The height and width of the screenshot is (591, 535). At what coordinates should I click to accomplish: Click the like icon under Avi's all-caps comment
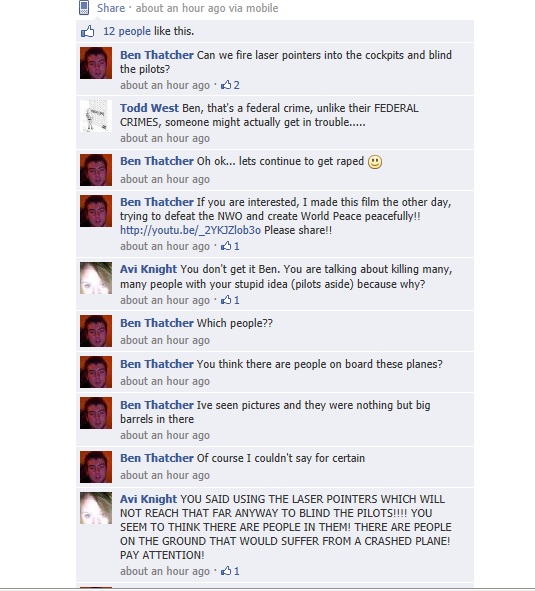point(226,571)
